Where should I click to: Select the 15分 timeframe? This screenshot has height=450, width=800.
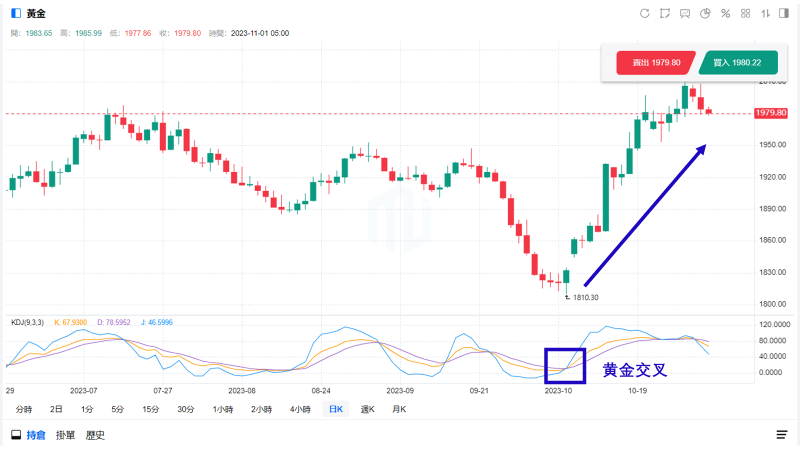(x=151, y=409)
